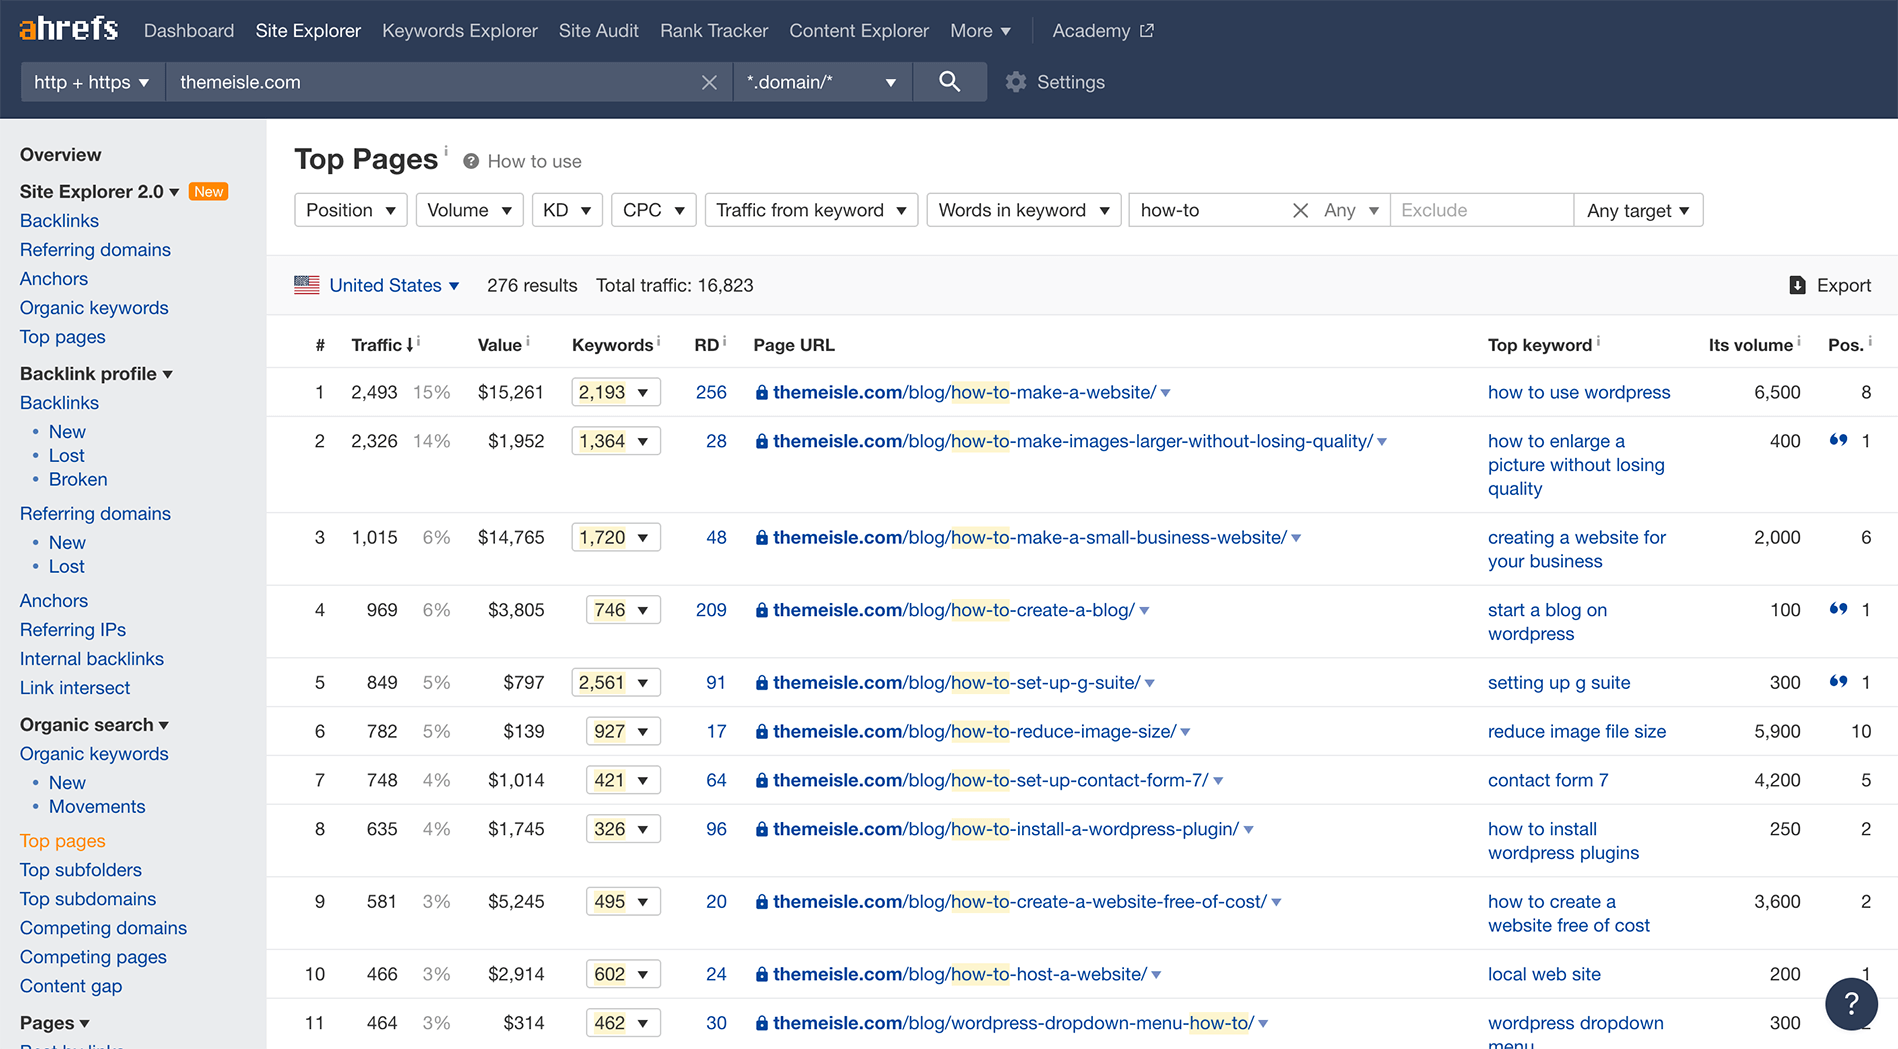
Task: Open Competing domains in sidebar
Action: click(103, 928)
